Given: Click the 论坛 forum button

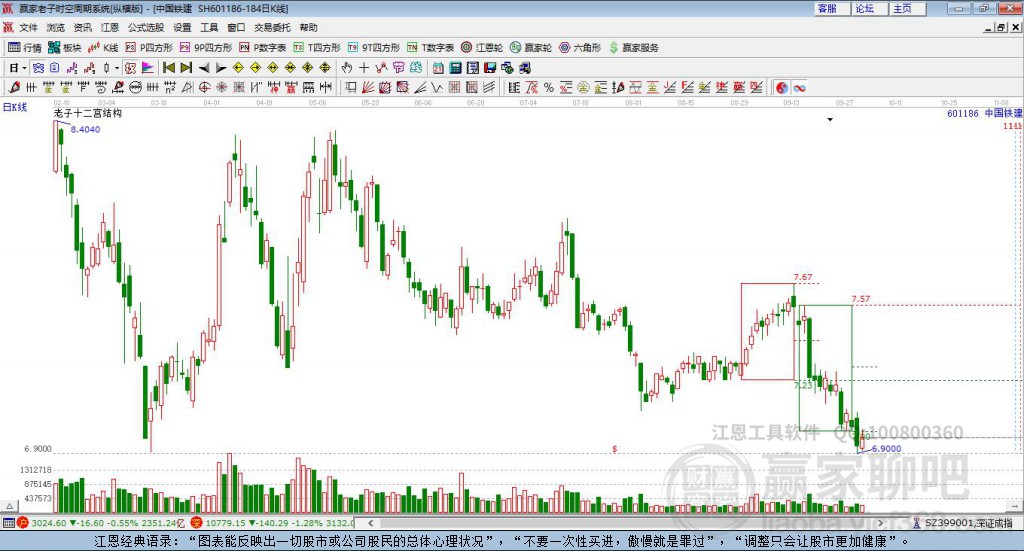Looking at the screenshot, I should 870,8.
